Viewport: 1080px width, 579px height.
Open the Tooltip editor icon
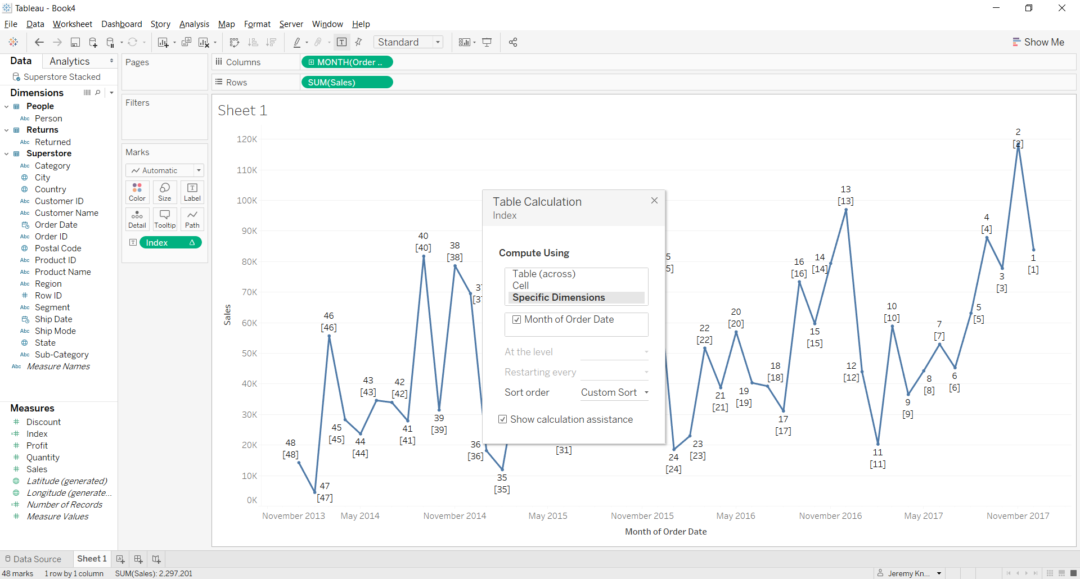164,218
